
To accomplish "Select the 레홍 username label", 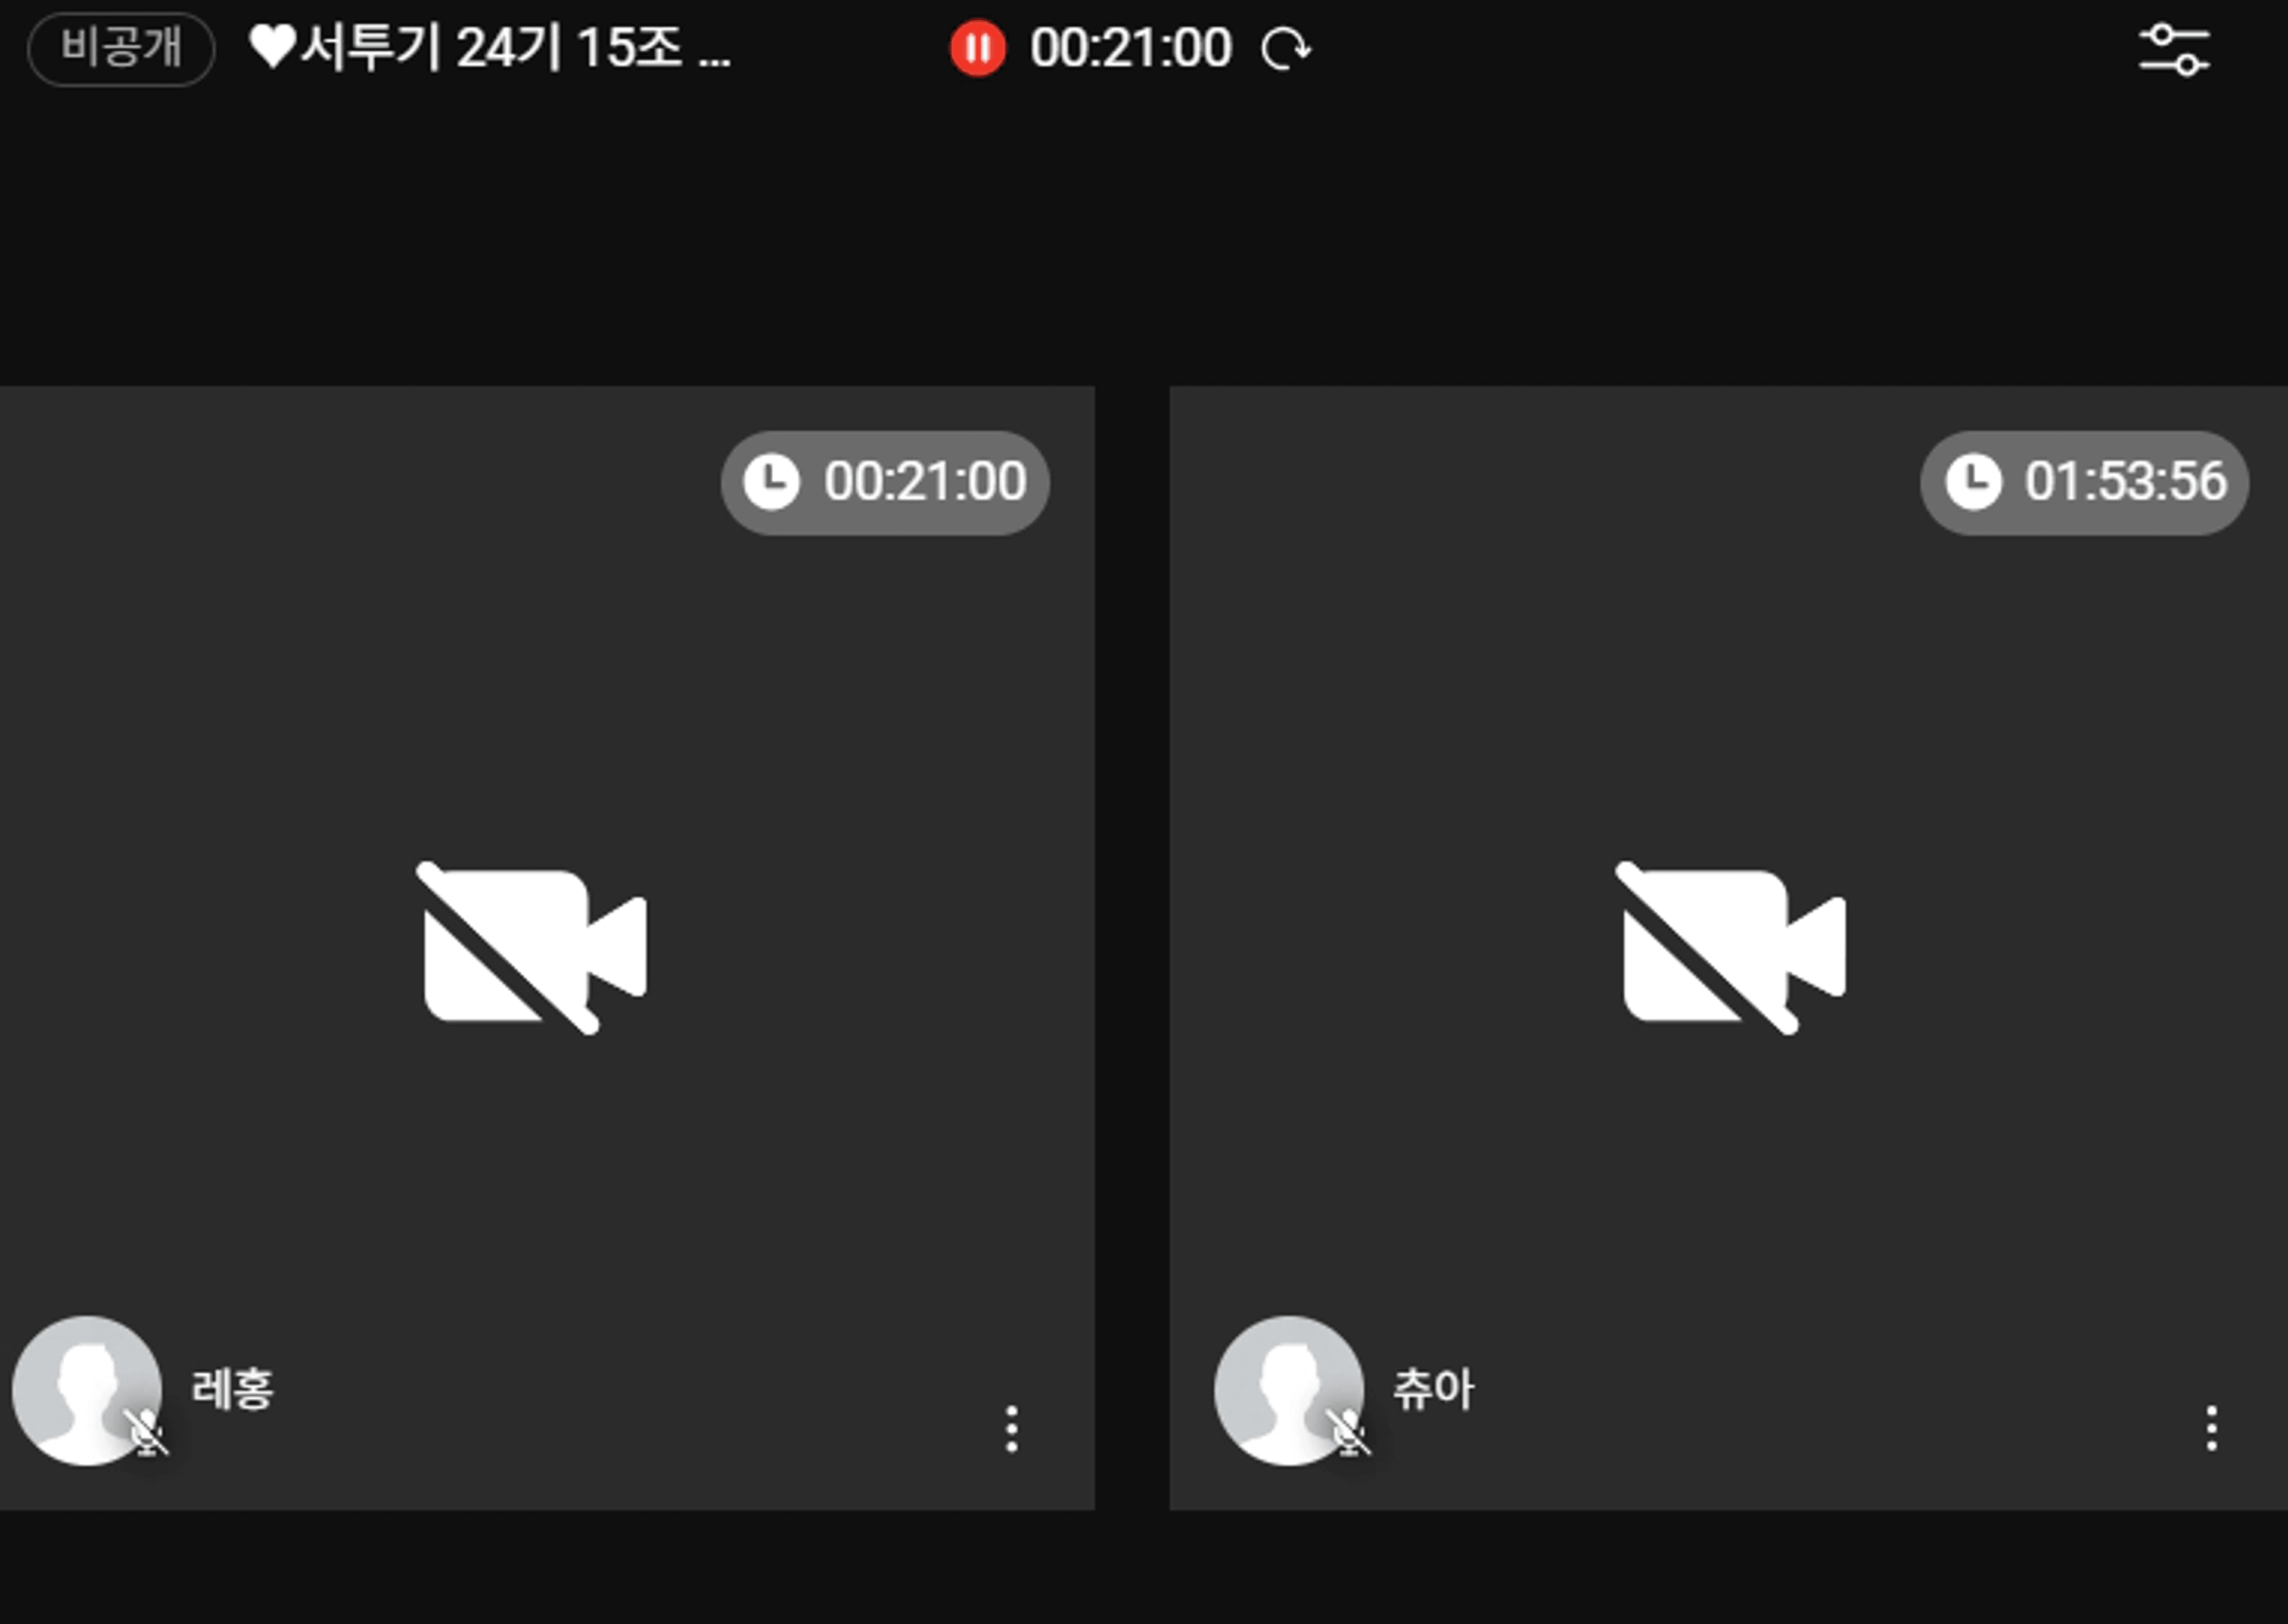I will (x=232, y=1389).
